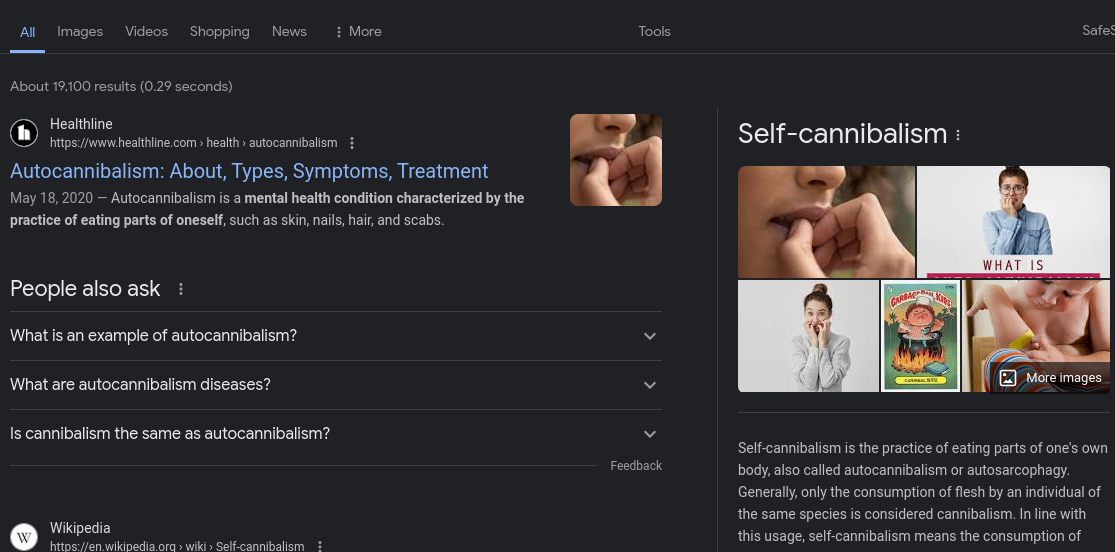Image resolution: width=1115 pixels, height=552 pixels.
Task: Open the Healthline result thumbnail image
Action: coord(616,160)
